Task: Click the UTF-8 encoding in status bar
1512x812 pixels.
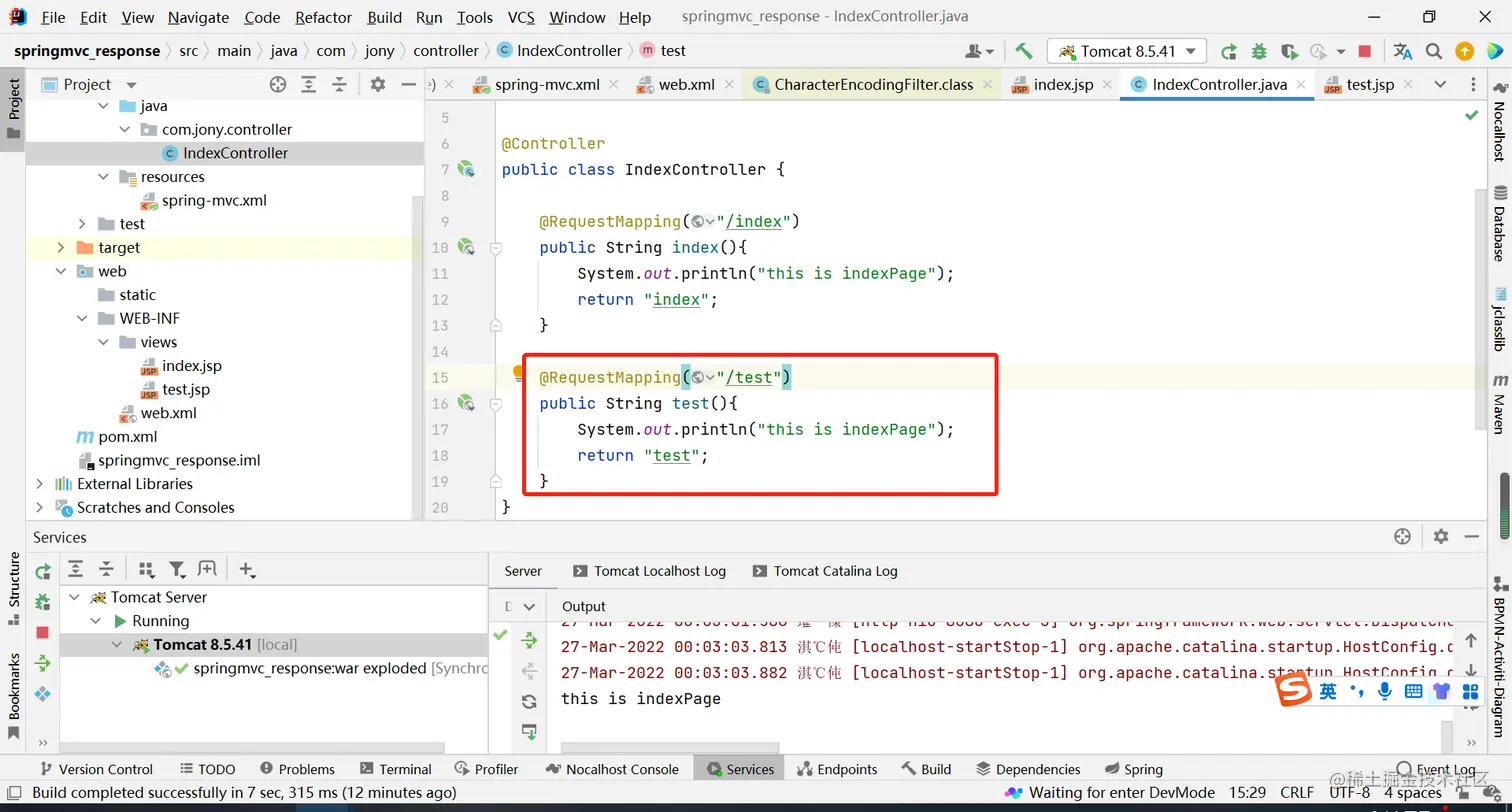Action: (1349, 792)
